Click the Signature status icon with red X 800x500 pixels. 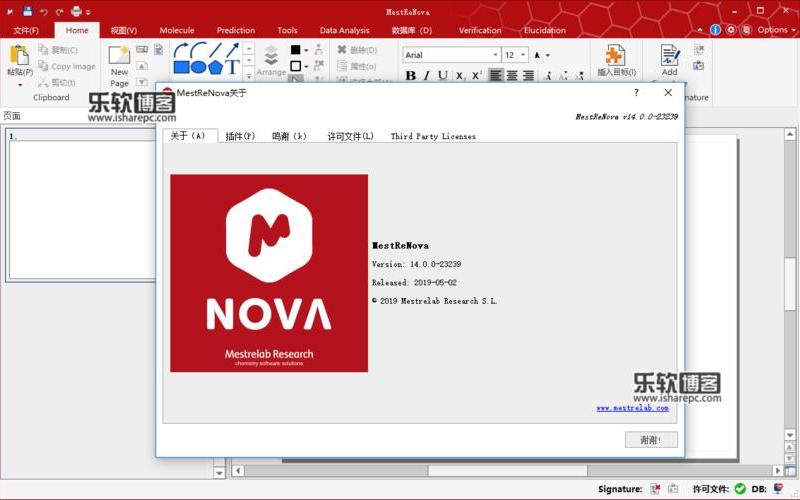[656, 489]
